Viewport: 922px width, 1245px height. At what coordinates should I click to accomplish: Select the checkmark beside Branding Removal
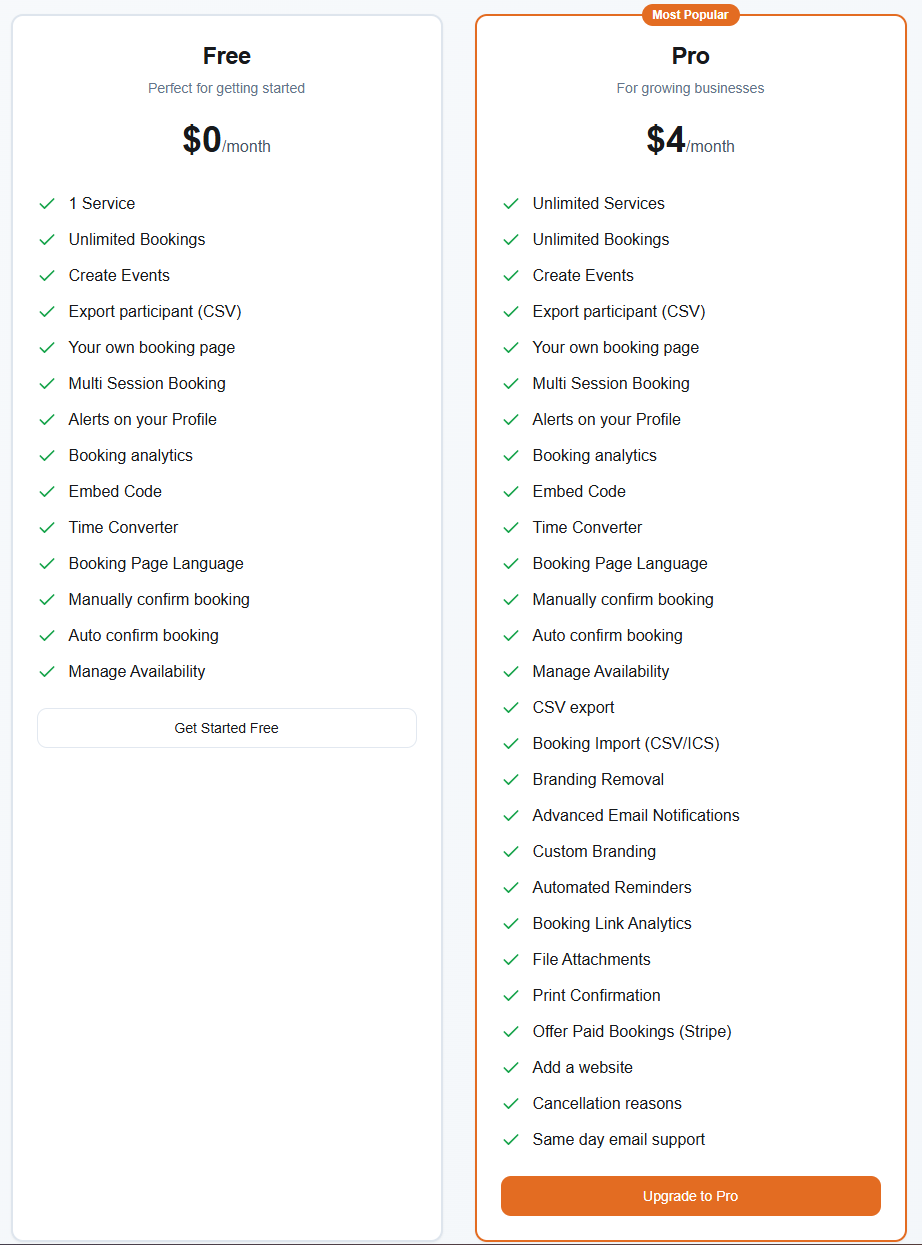click(511, 779)
